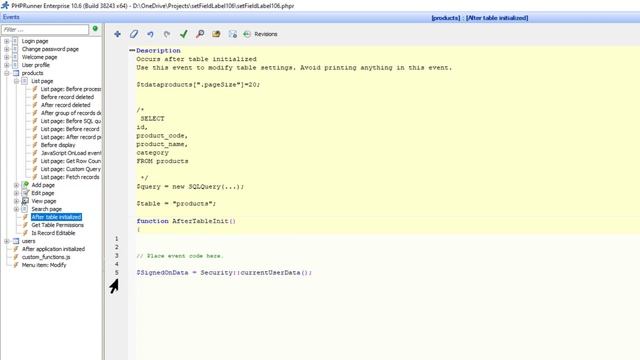Redo the reverted code edit

(167, 34)
